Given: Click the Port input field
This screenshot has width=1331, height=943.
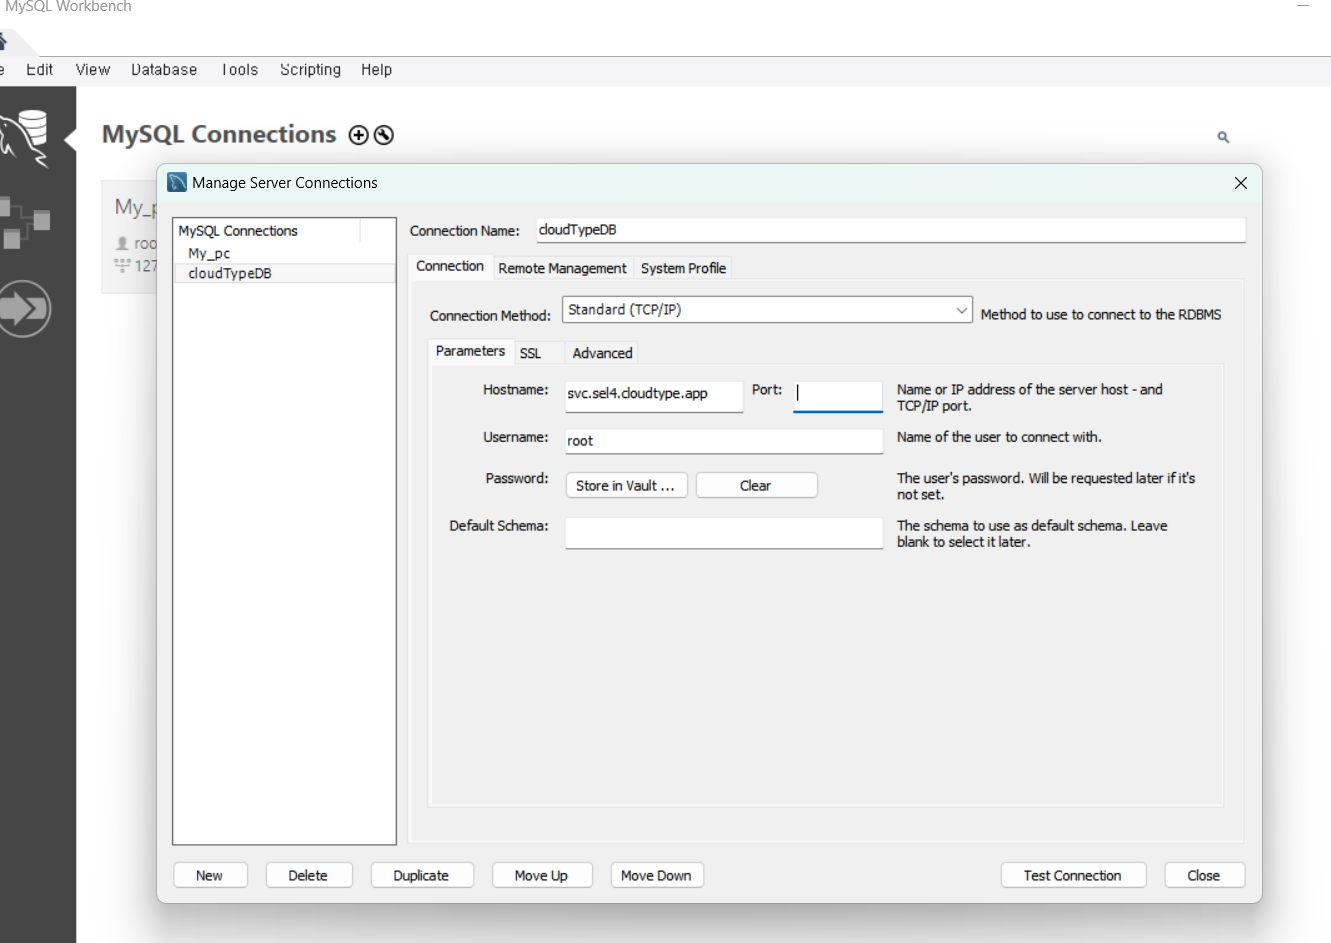Looking at the screenshot, I should pos(838,395).
